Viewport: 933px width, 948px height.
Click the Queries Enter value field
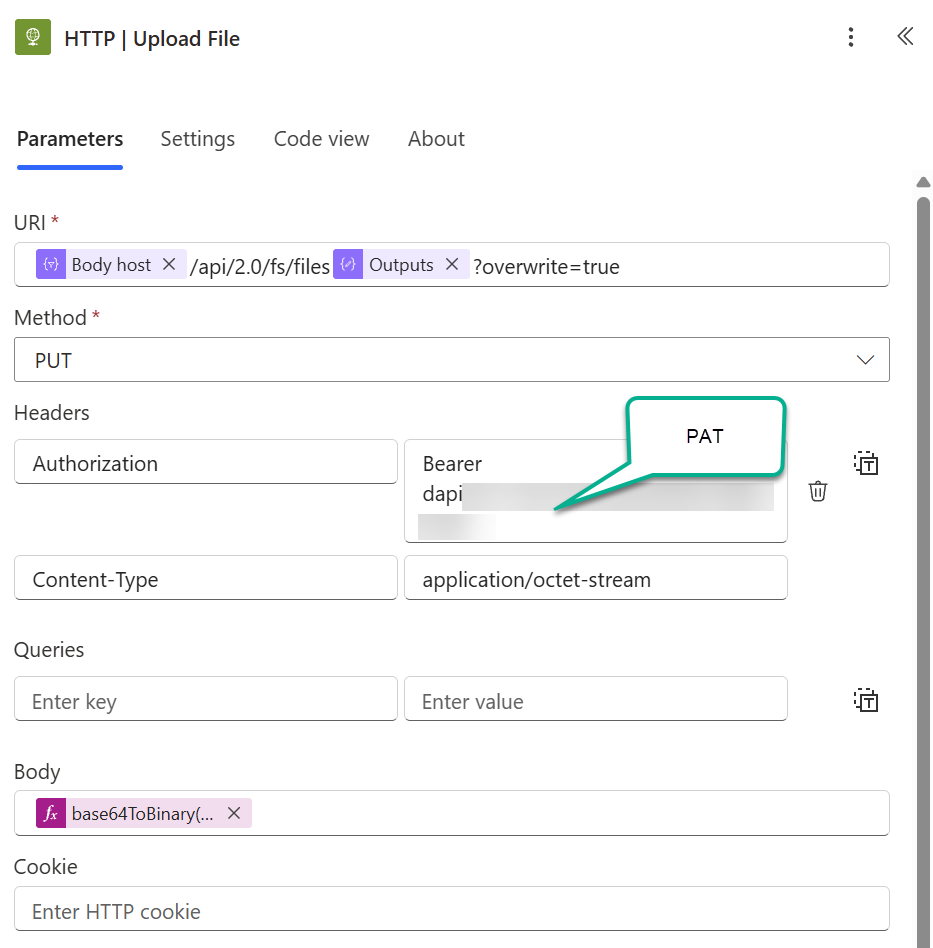tap(596, 699)
